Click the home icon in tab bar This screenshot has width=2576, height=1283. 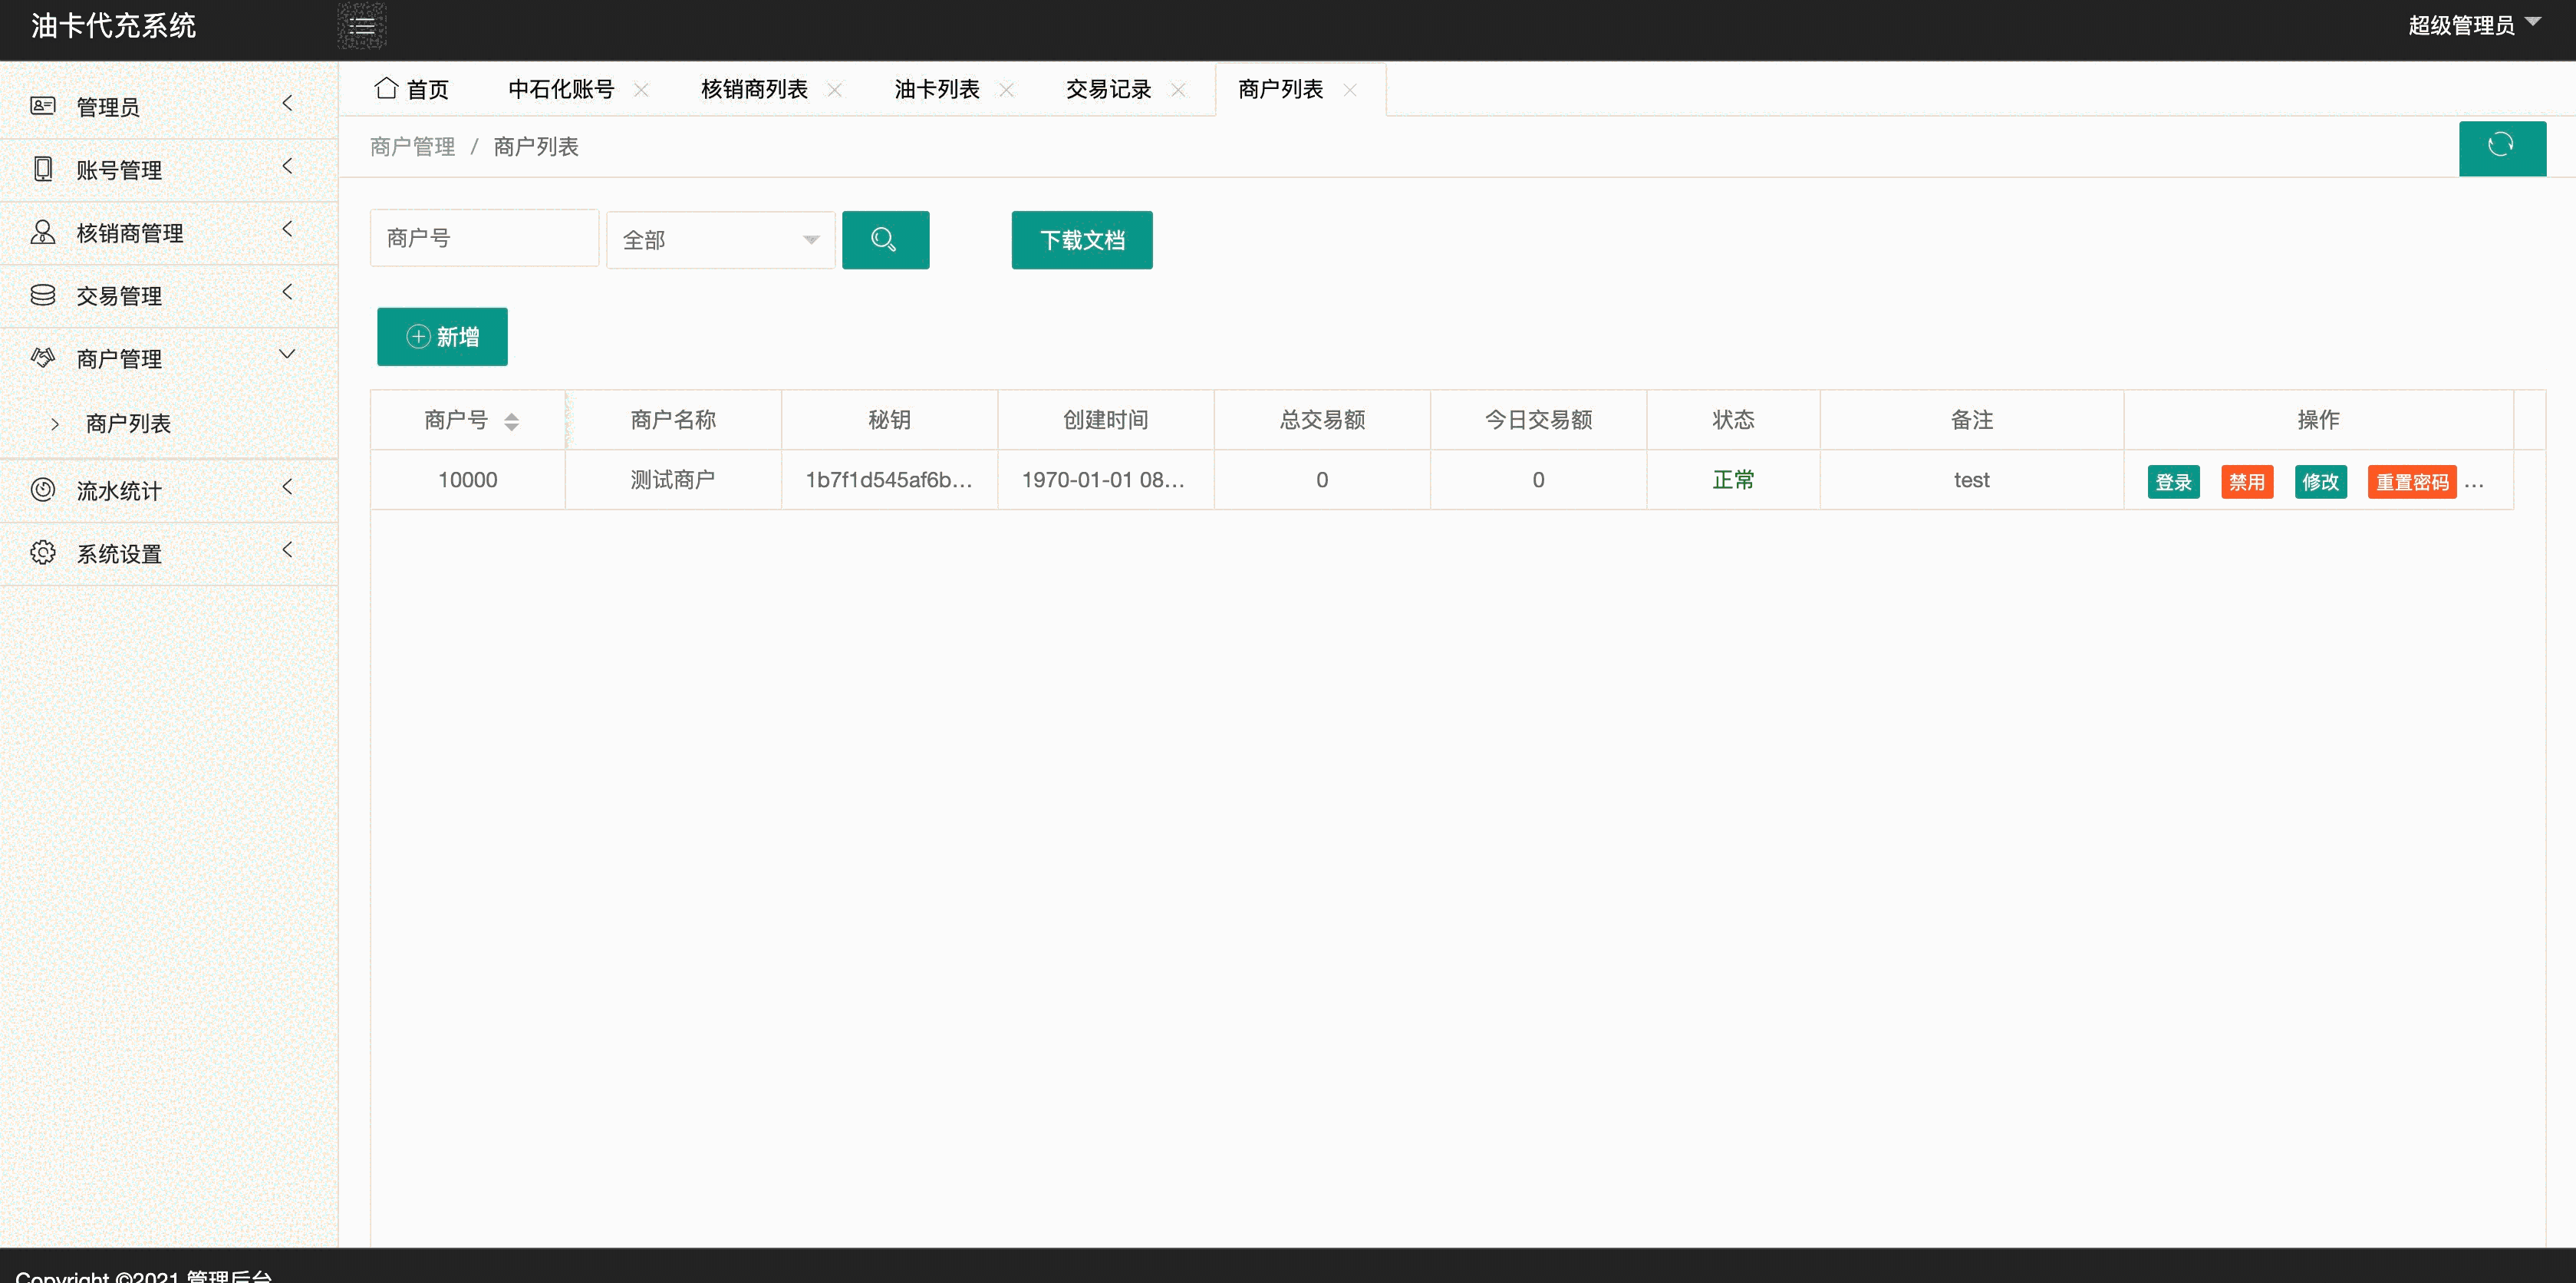(x=386, y=88)
